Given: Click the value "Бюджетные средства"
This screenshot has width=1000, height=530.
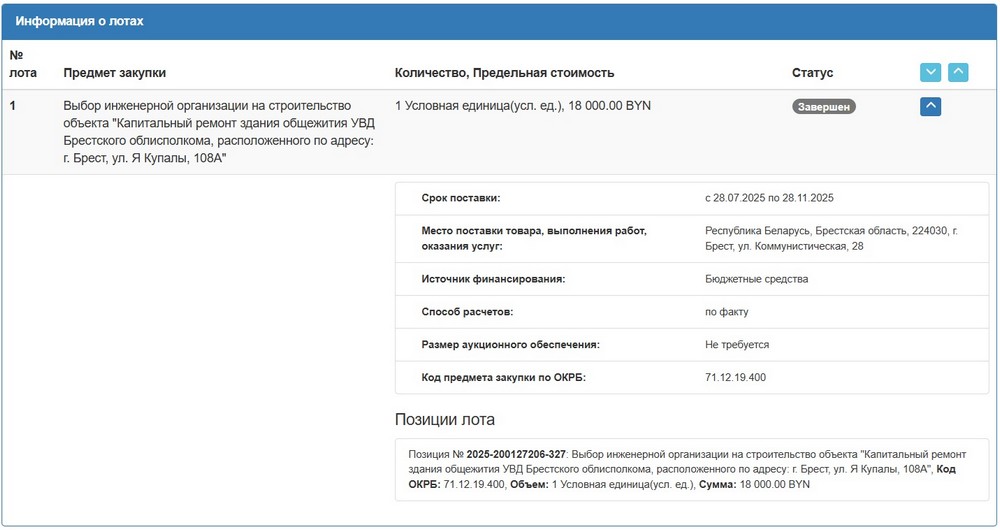Looking at the screenshot, I should click(x=756, y=279).
